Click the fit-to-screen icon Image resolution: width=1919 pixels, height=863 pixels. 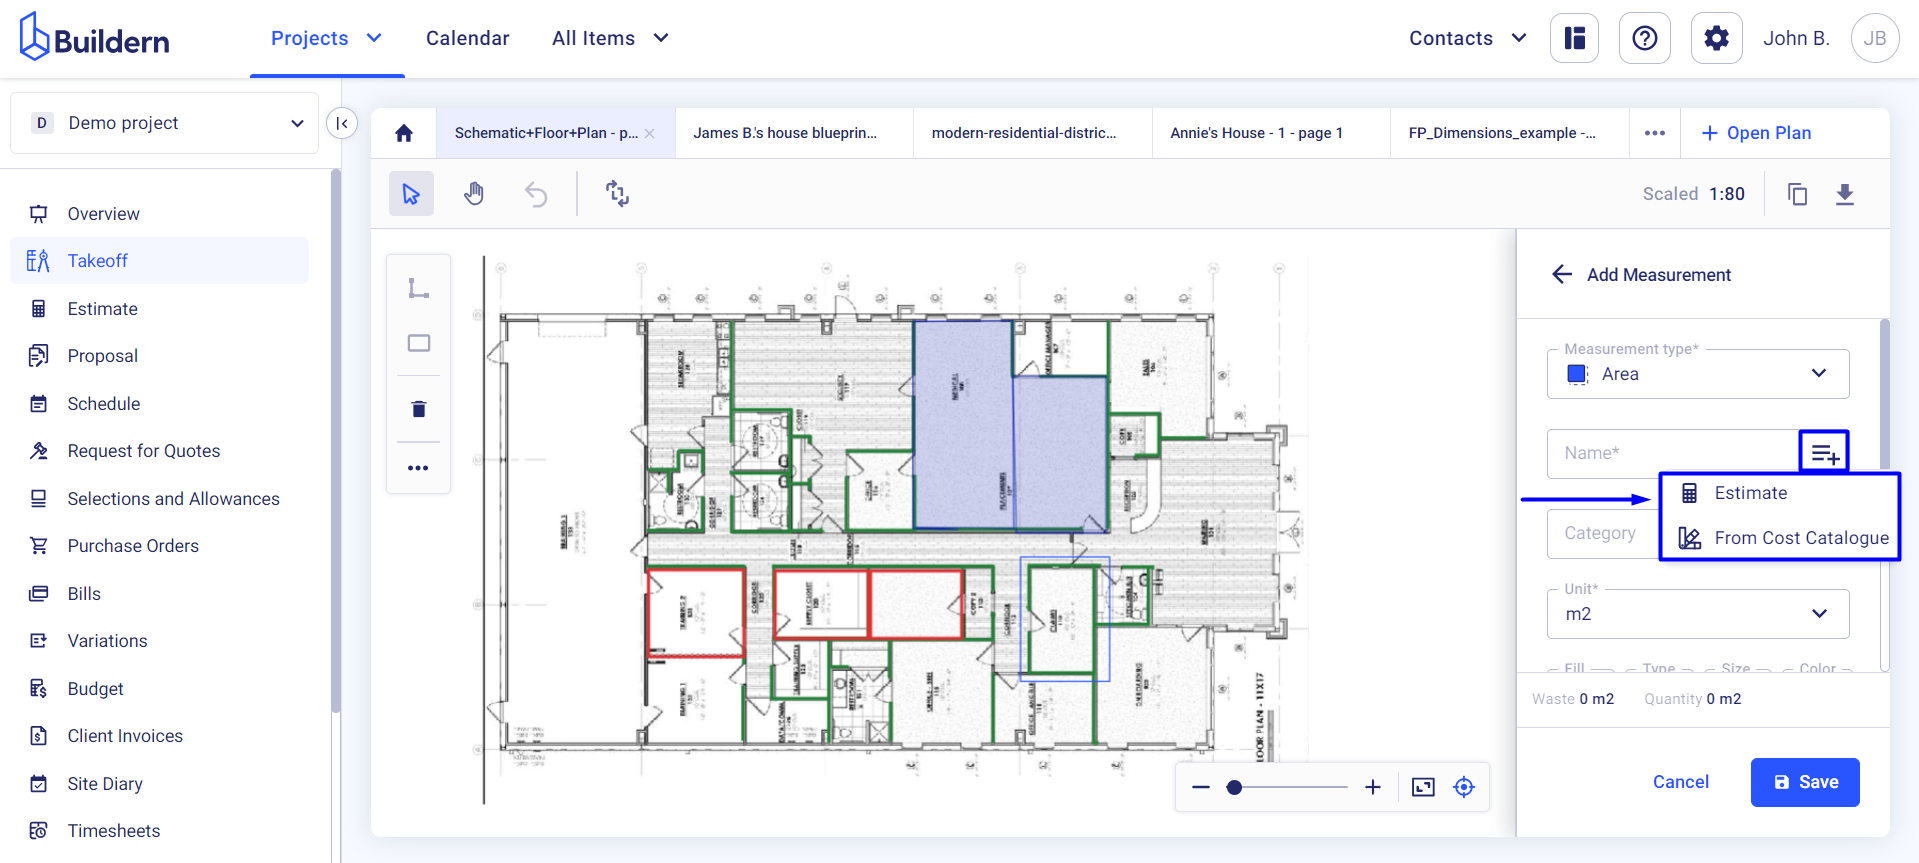coord(1423,787)
